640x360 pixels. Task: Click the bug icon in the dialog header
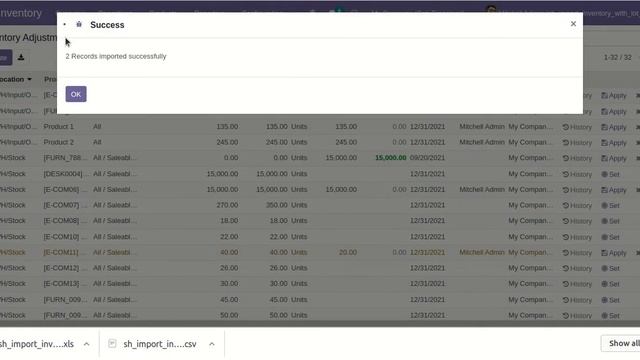tap(79, 24)
